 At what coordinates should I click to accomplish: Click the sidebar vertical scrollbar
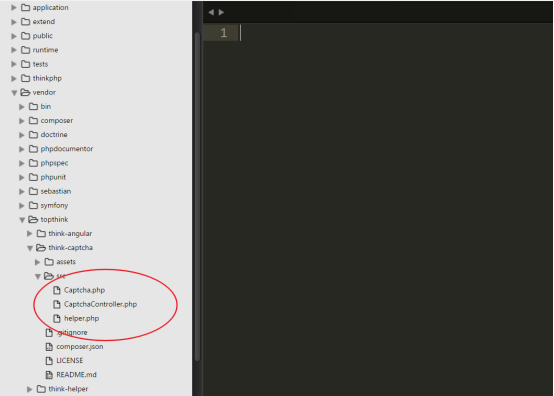(x=198, y=196)
